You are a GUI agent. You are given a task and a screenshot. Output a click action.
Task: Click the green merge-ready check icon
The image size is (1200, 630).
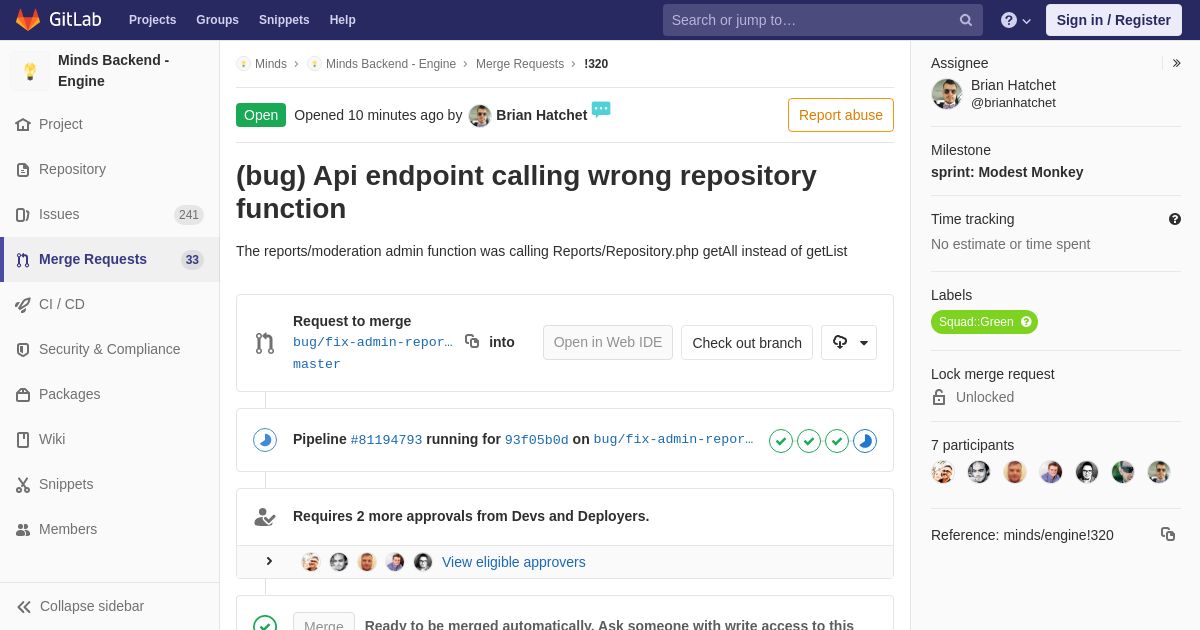point(265,624)
